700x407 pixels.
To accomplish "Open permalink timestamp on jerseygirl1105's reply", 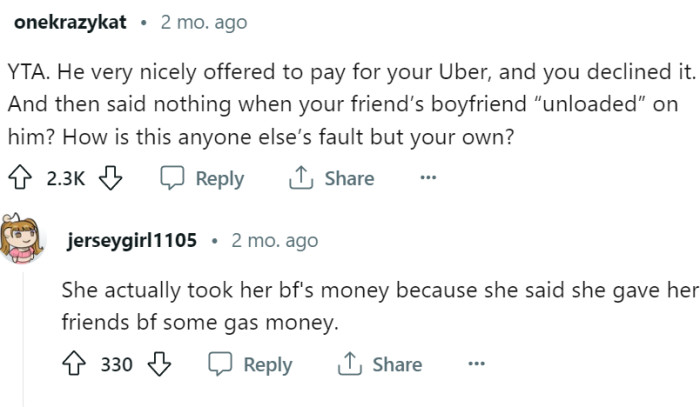I will tap(274, 241).
